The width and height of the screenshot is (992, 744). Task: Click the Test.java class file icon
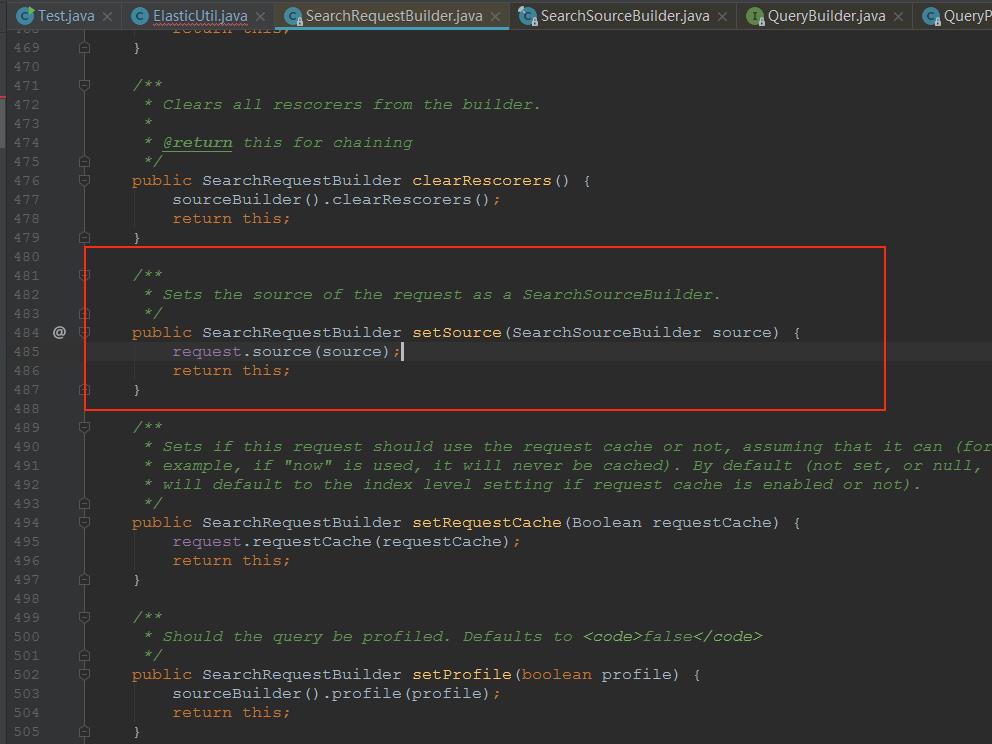click(25, 16)
